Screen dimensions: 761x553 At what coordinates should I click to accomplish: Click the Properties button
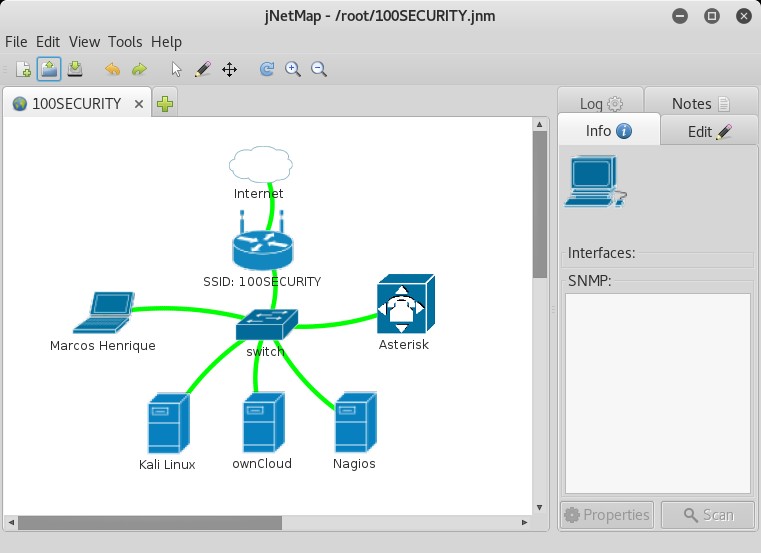(607, 515)
